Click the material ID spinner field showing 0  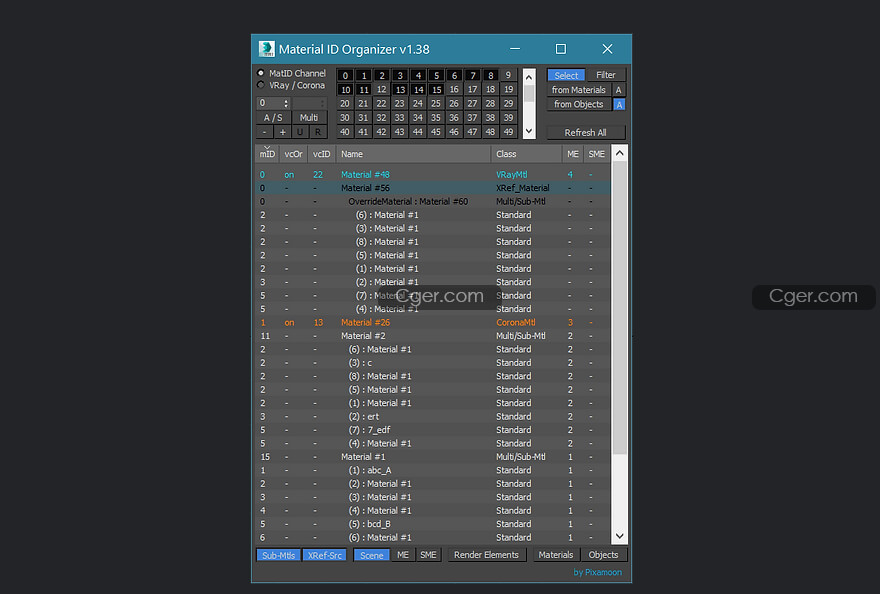pos(273,103)
